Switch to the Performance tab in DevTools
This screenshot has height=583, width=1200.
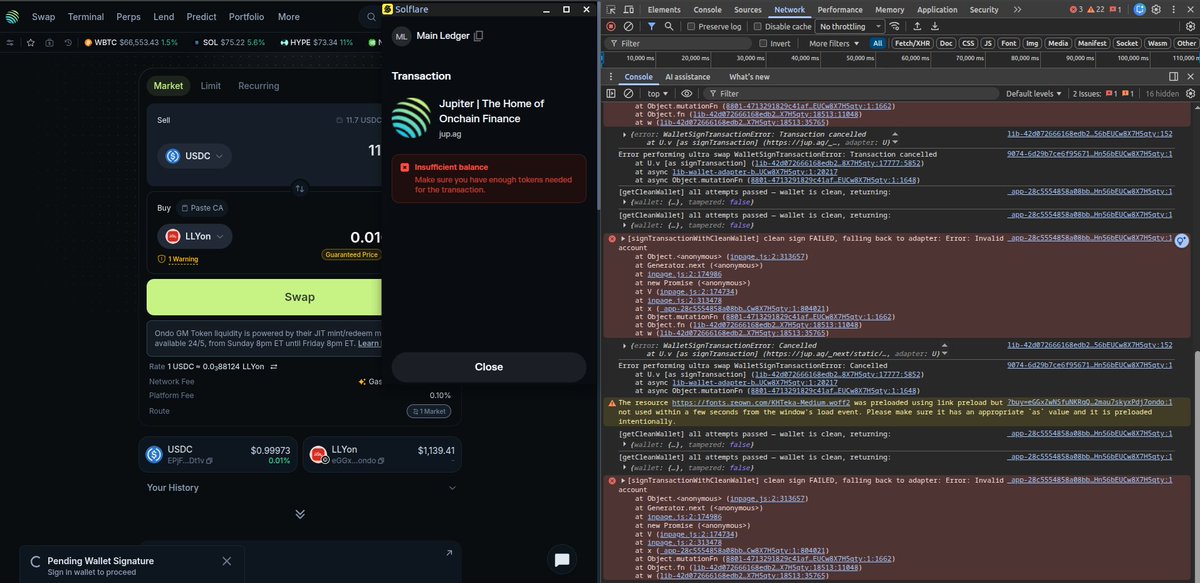(x=840, y=10)
